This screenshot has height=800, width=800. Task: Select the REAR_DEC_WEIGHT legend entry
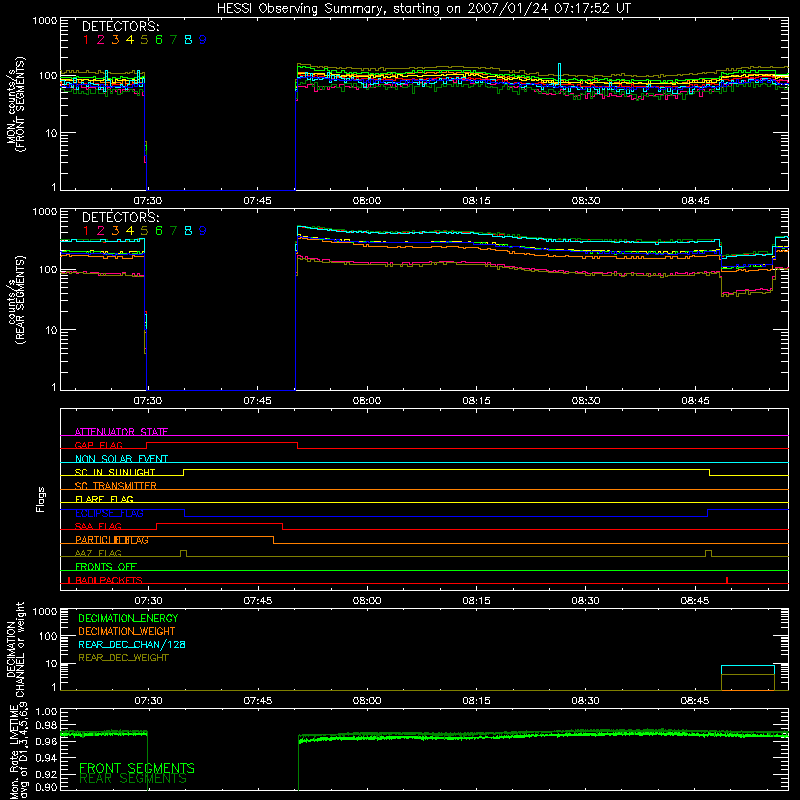(x=123, y=658)
